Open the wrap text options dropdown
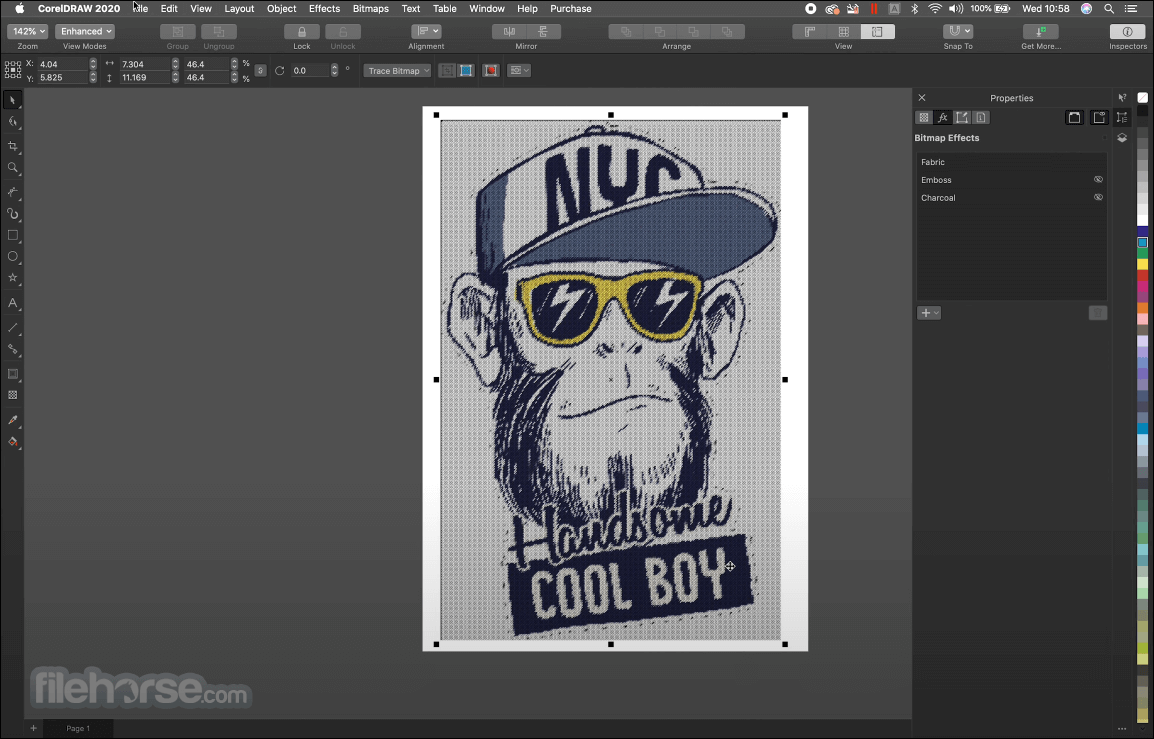Screen dimensions: 1154x739 point(519,71)
